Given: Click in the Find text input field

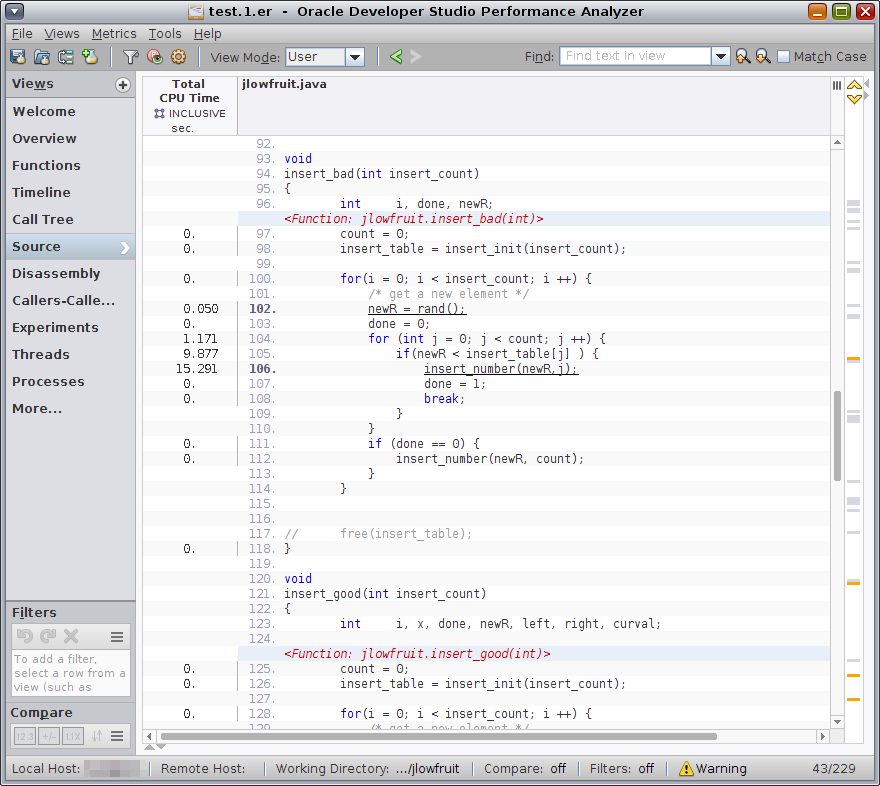Looking at the screenshot, I should [635, 57].
